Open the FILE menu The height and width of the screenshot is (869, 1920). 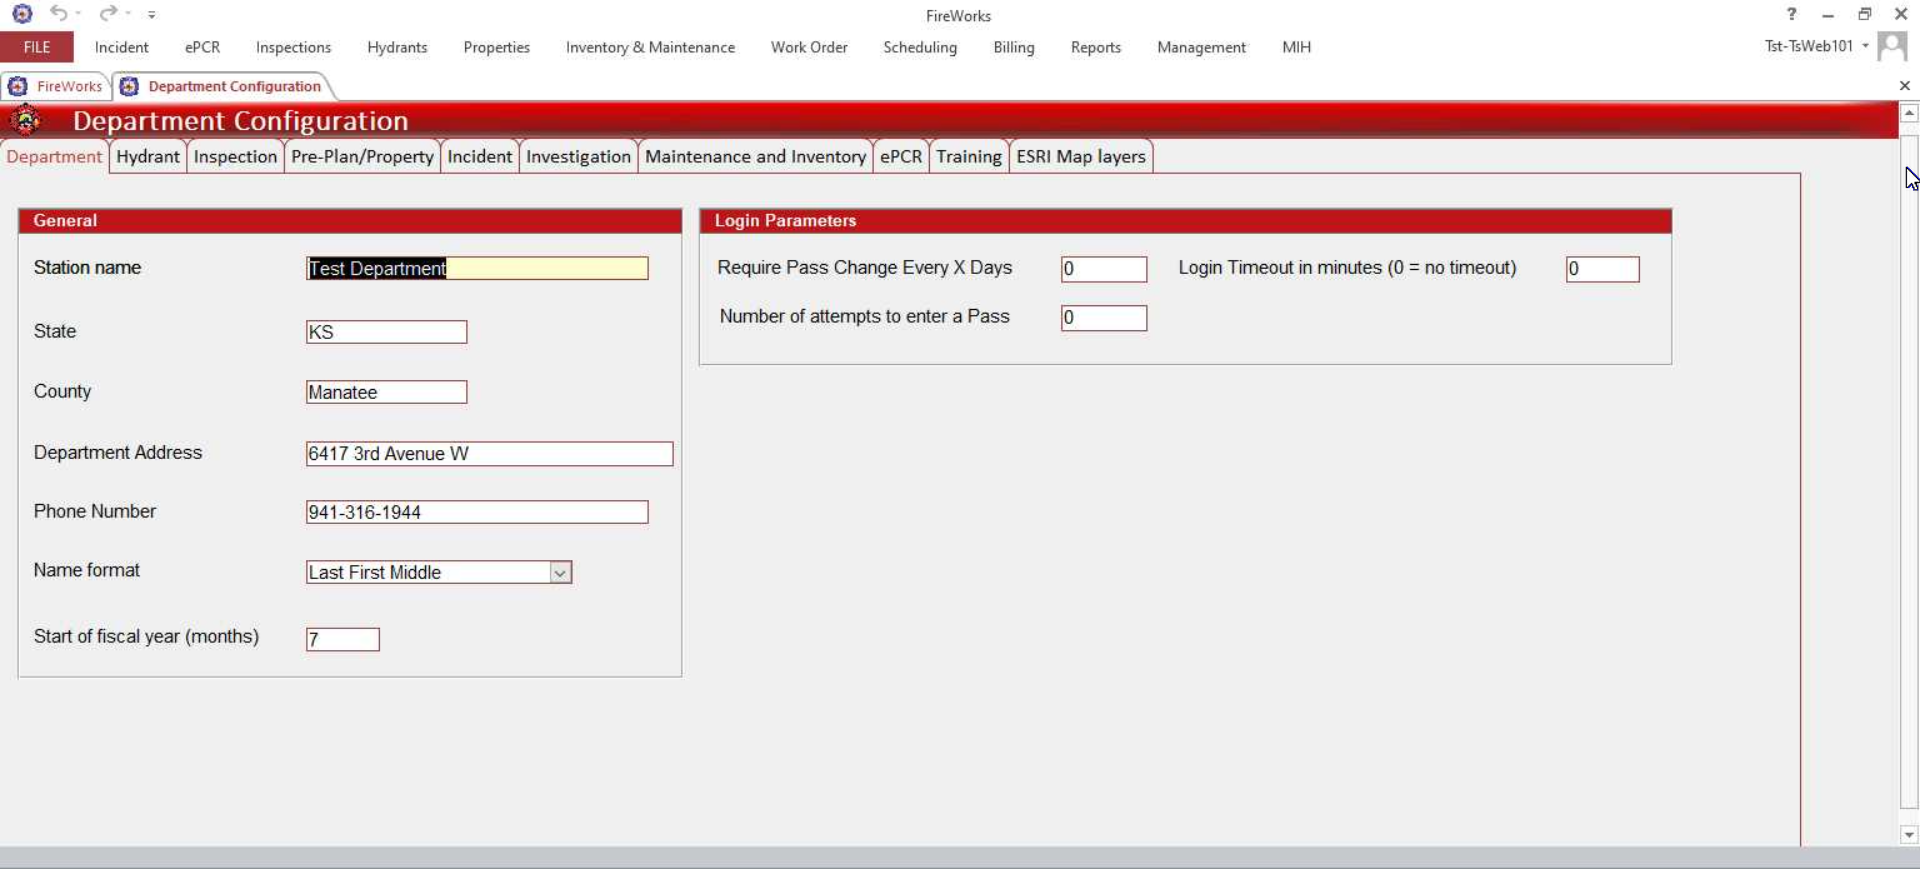(37, 47)
